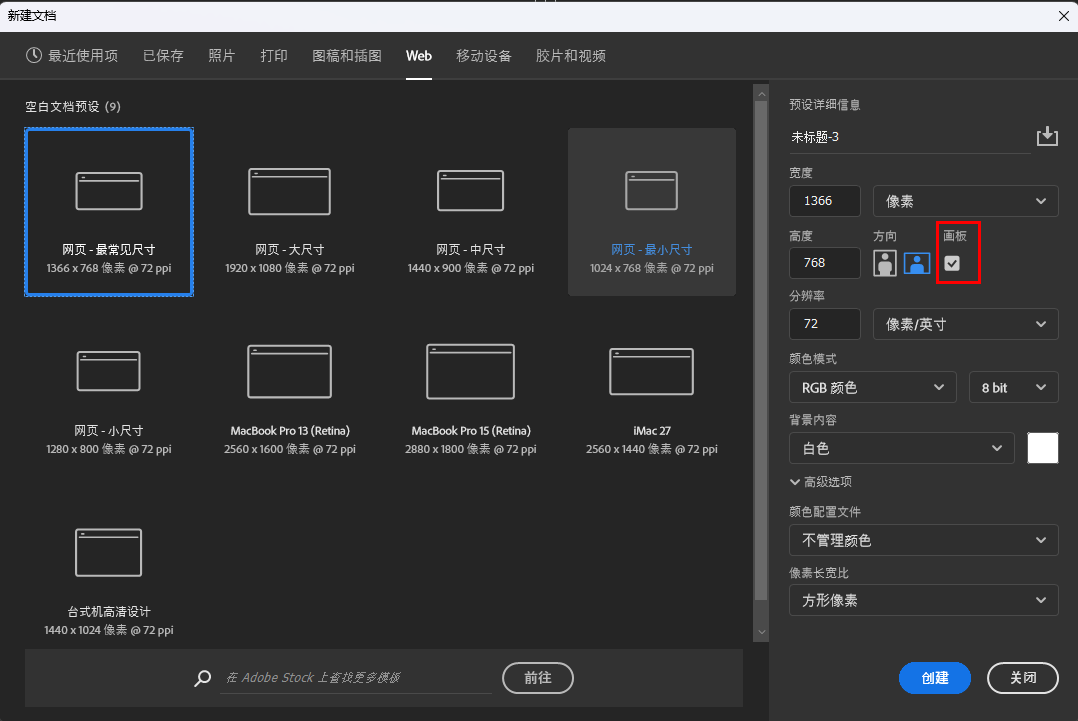
Task: Click the 关闭 button
Action: (1022, 678)
